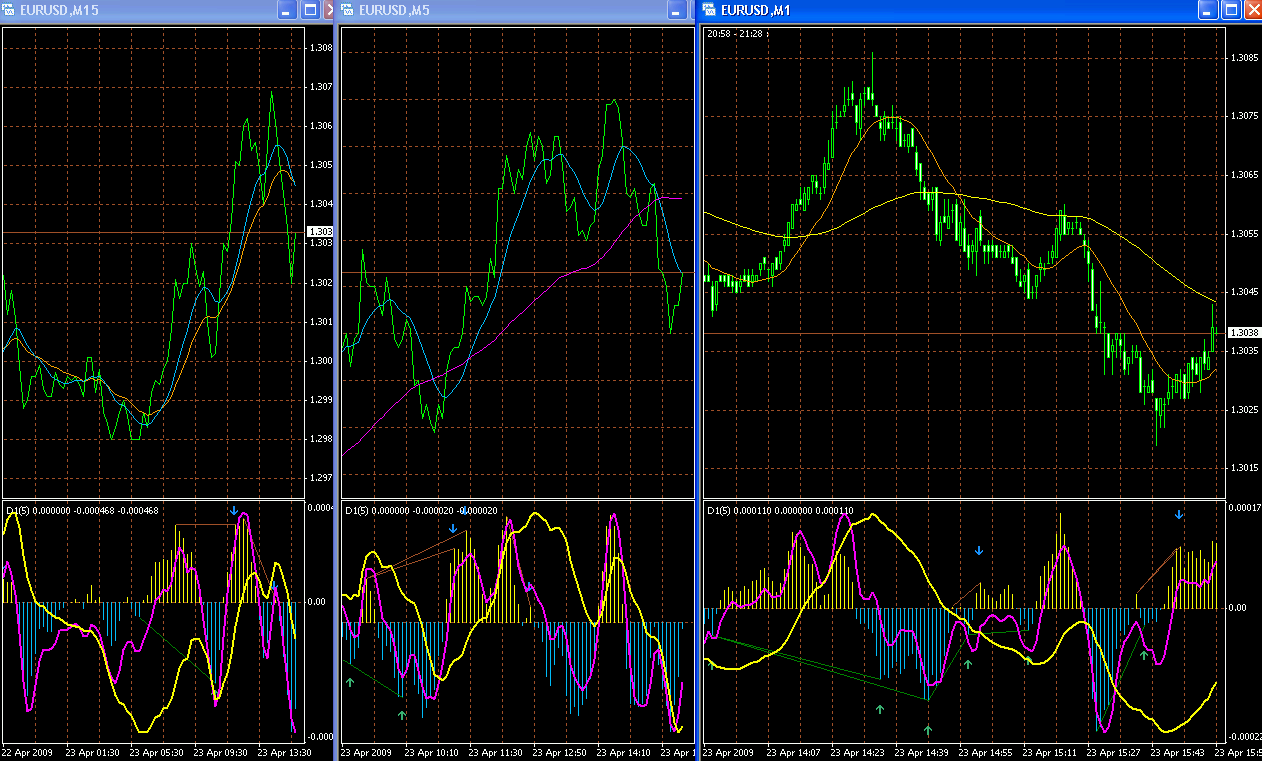
Task: Click the 0.00017 value on the M1 indicator scale
Action: [1244, 508]
